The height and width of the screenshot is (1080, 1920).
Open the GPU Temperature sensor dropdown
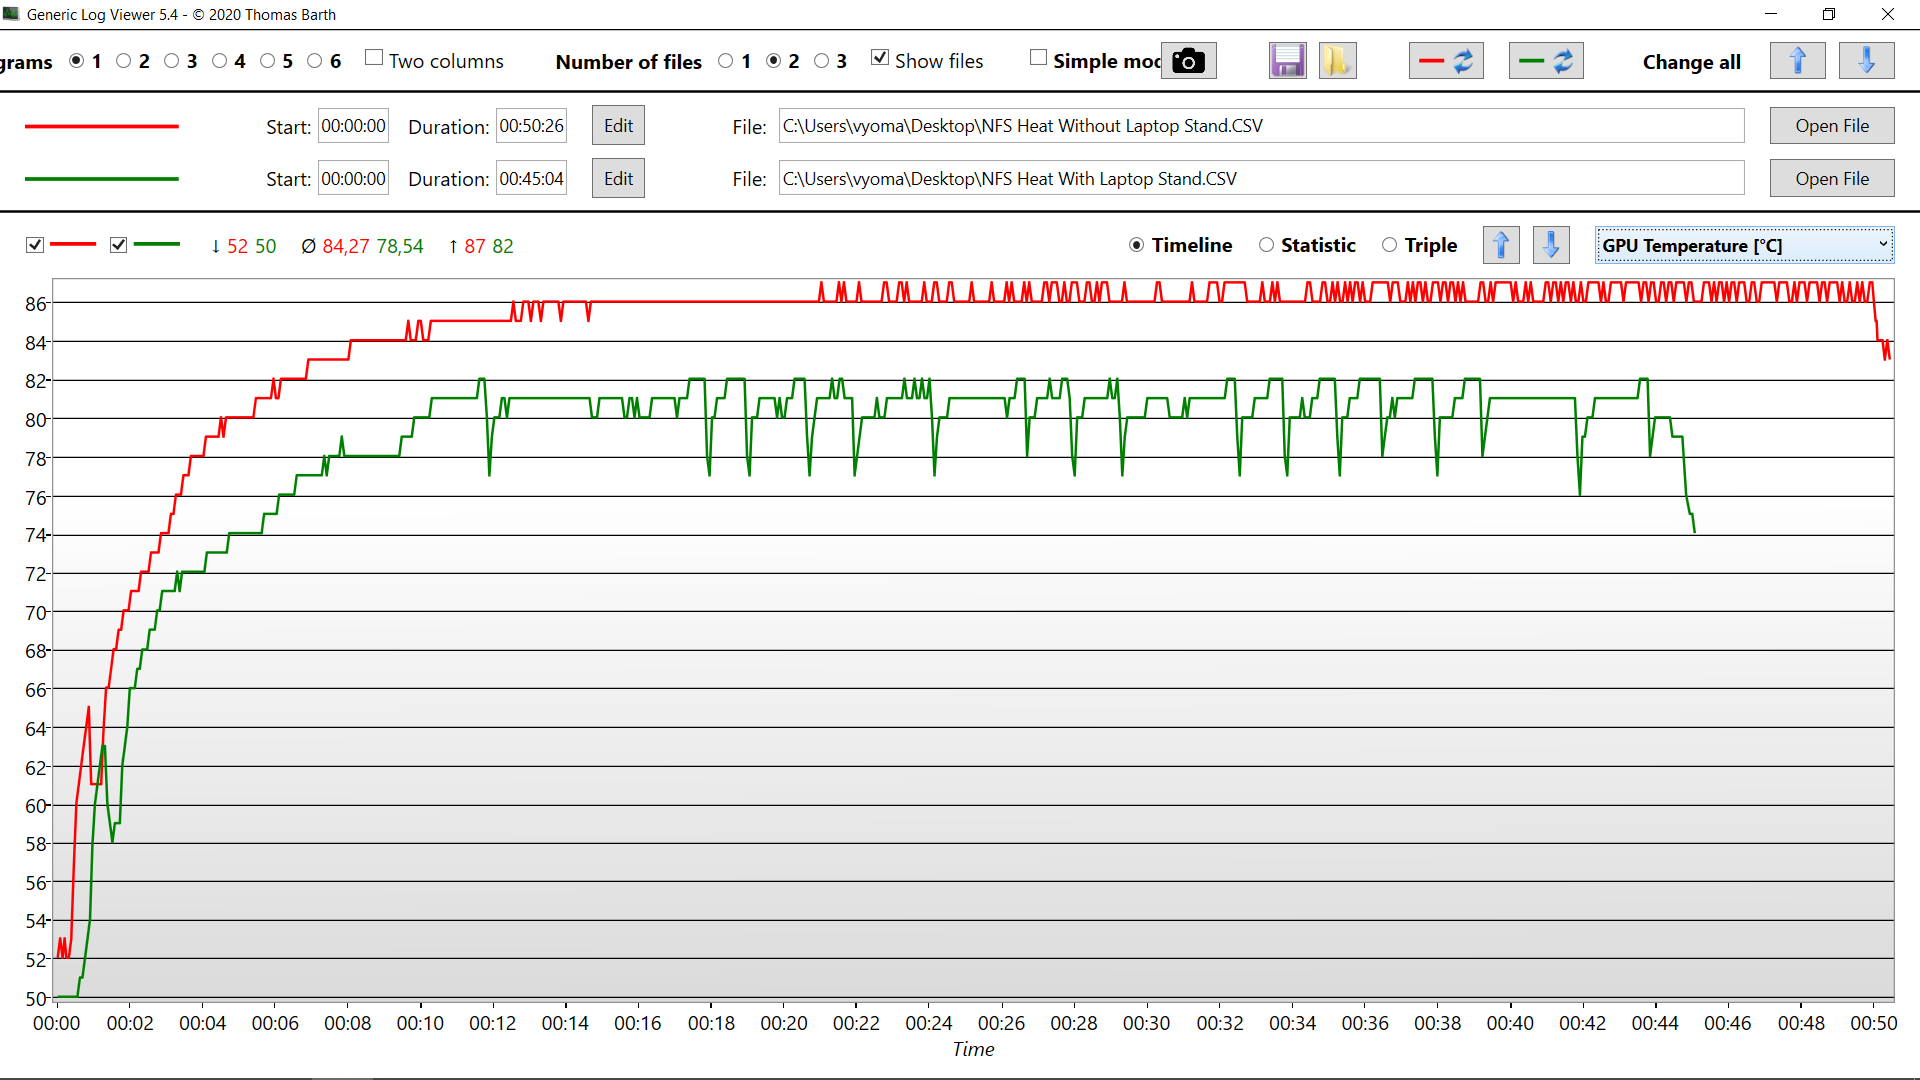1744,246
